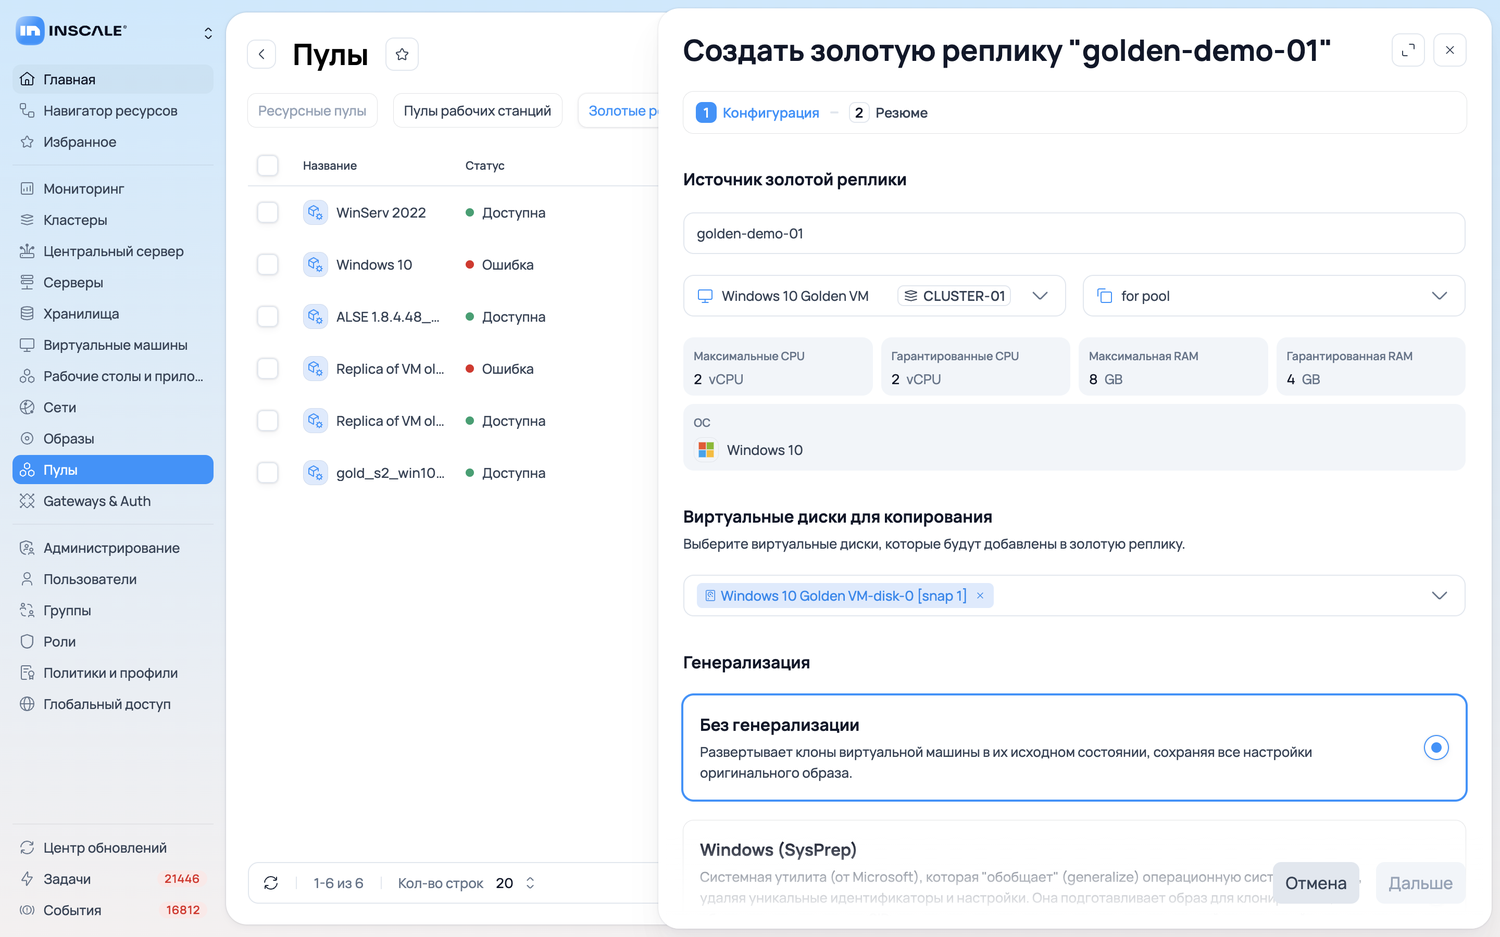
Task: Select the Без генерализации radio option
Action: 1436,747
